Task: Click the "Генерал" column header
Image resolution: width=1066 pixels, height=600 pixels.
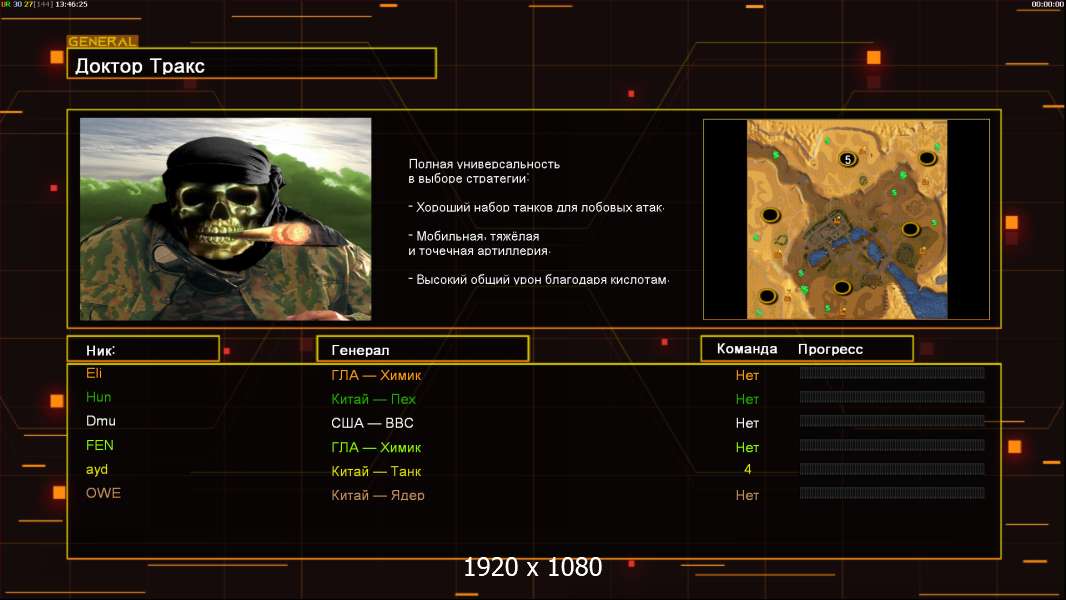Action: point(422,349)
